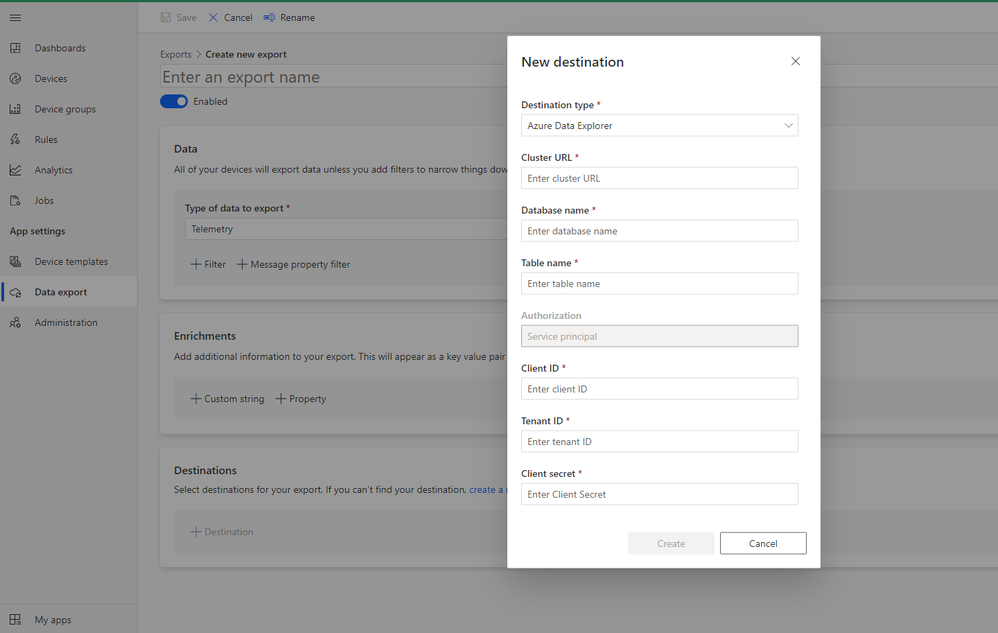Open Device groups via its icon
This screenshot has height=633, width=998.
pyautogui.click(x=15, y=109)
